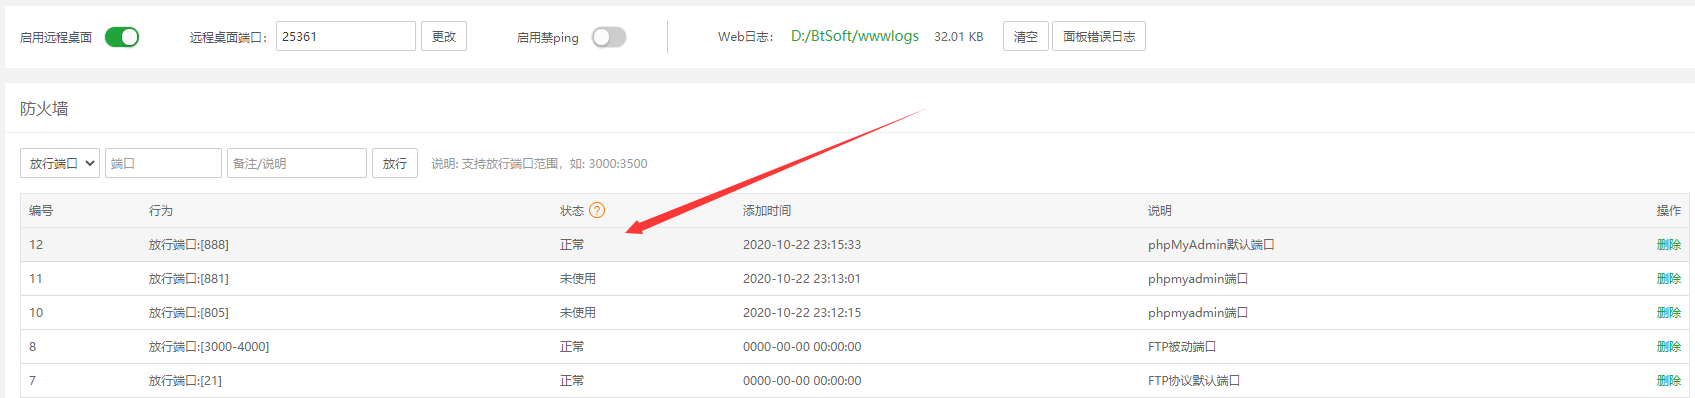This screenshot has height=398, width=1695.
Task: Select the 放行端口:[881] cell
Action: coord(189,279)
